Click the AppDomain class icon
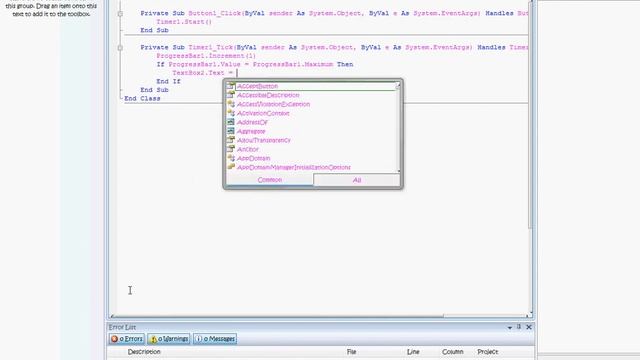This screenshot has width=640, height=360. 231,158
